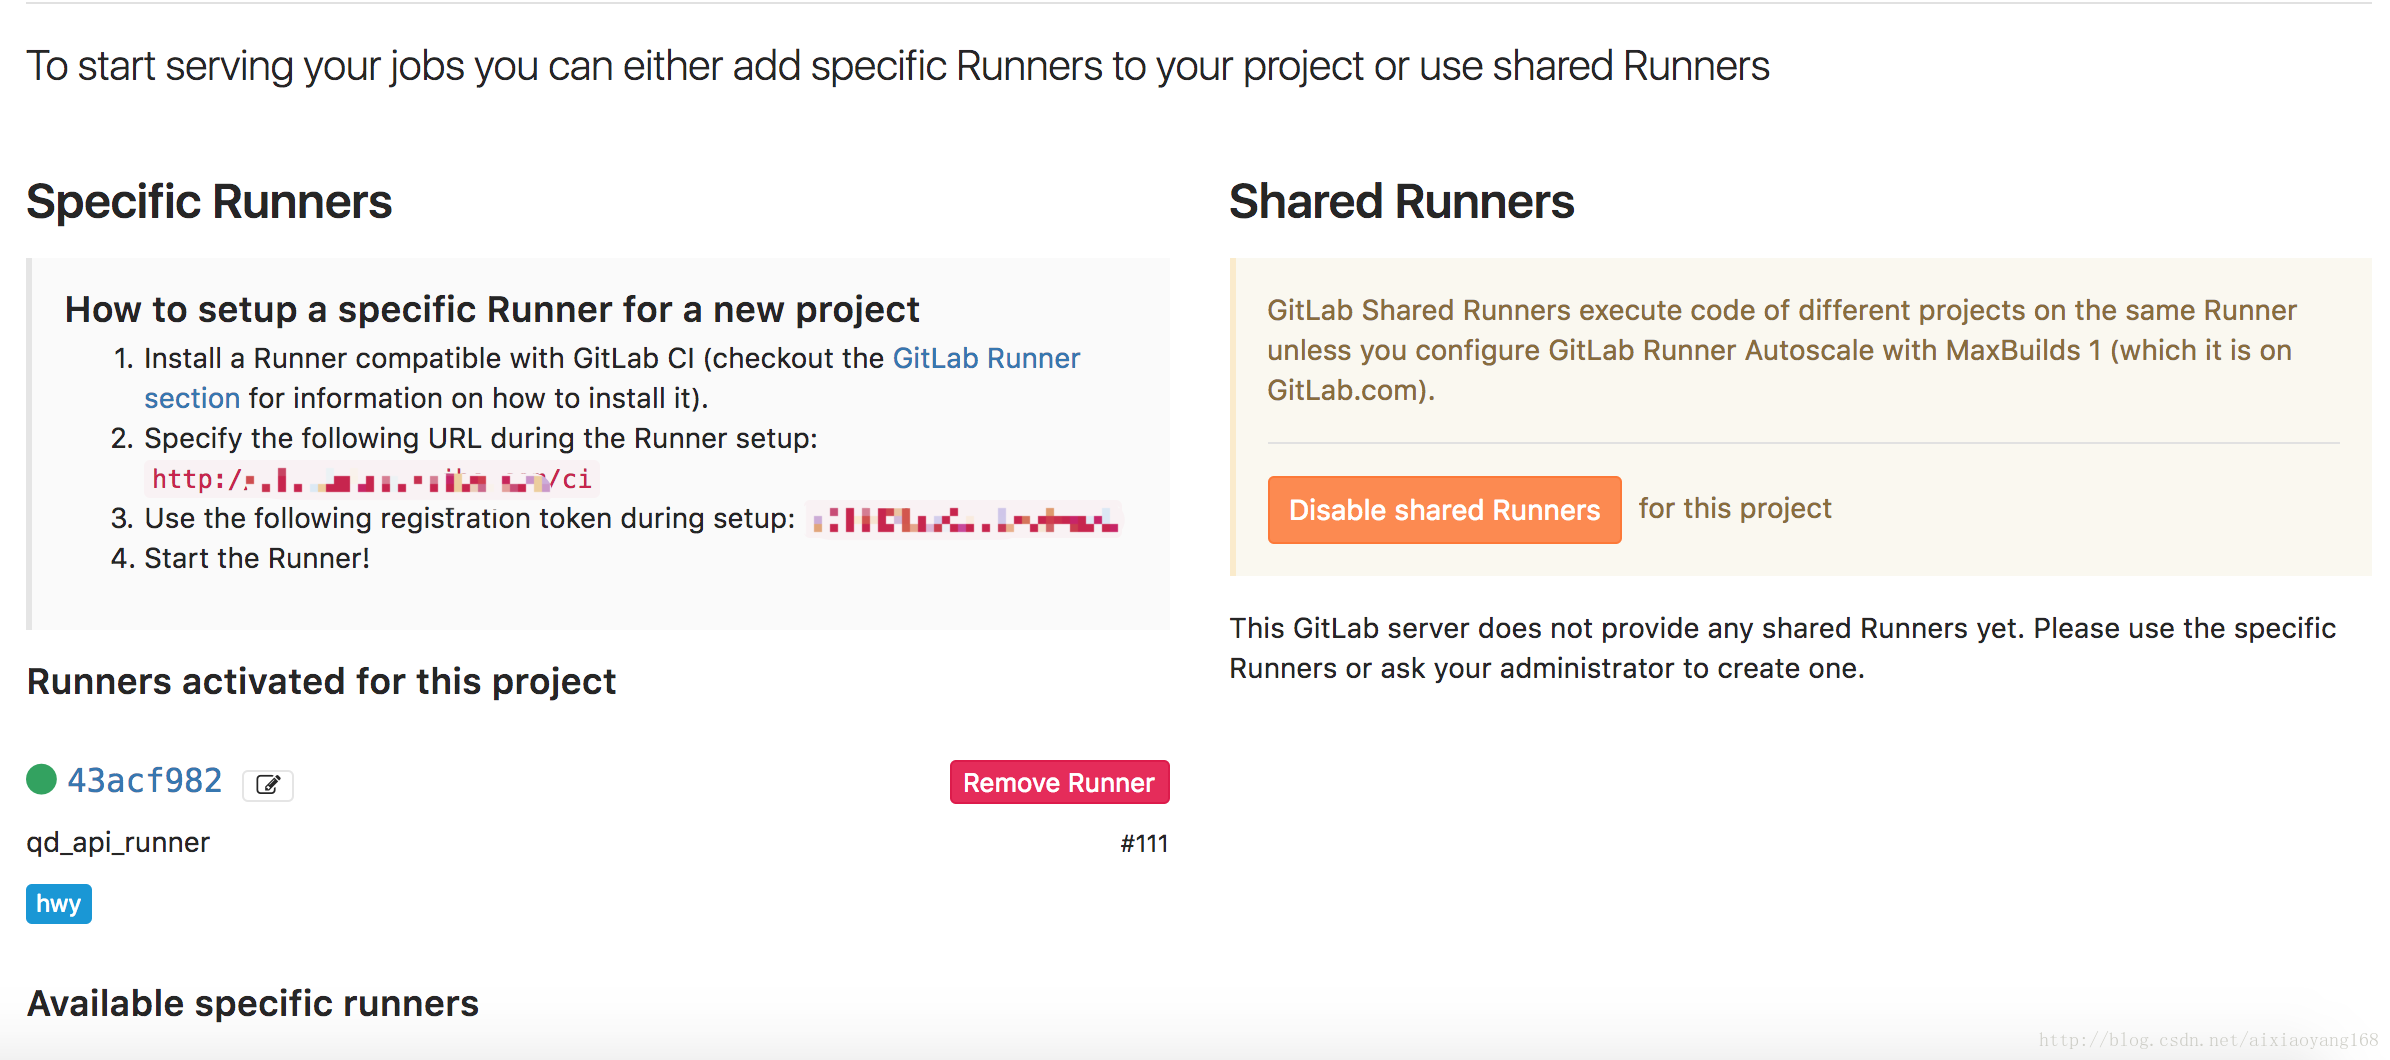
Task: Click Available specific runners heading
Action: 253,1003
